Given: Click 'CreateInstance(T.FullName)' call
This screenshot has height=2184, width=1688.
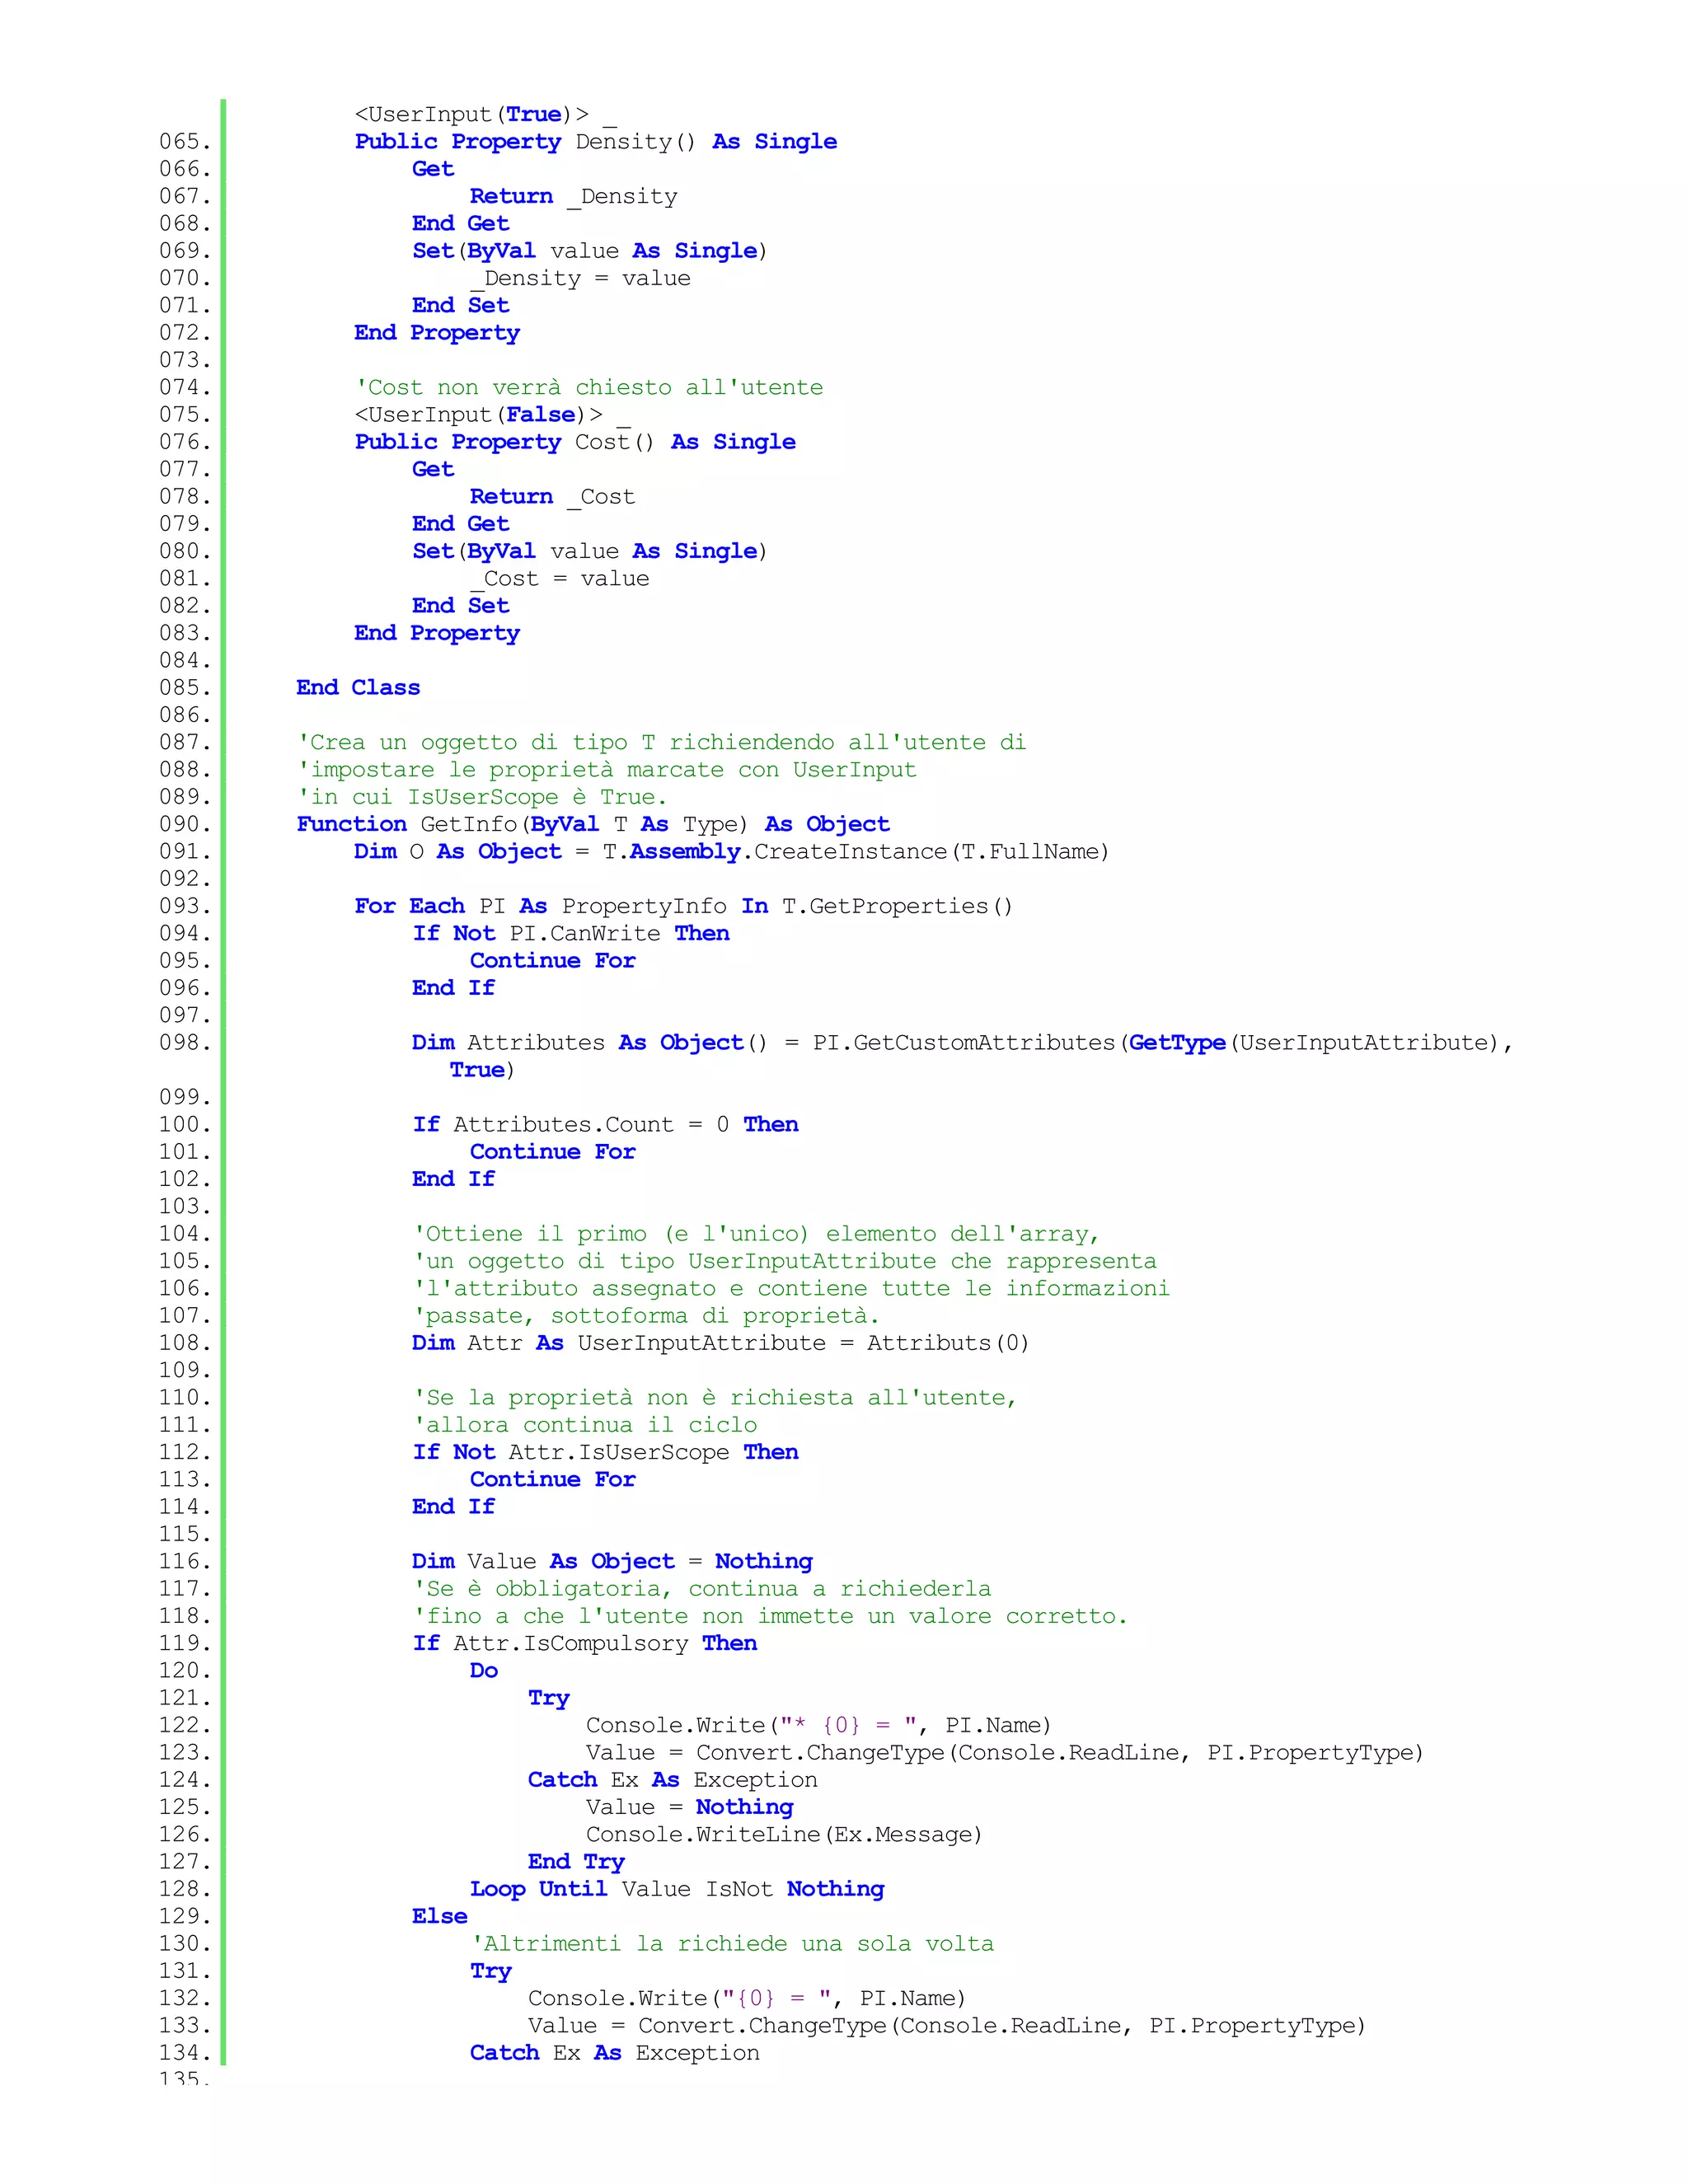Looking at the screenshot, I should (931, 852).
